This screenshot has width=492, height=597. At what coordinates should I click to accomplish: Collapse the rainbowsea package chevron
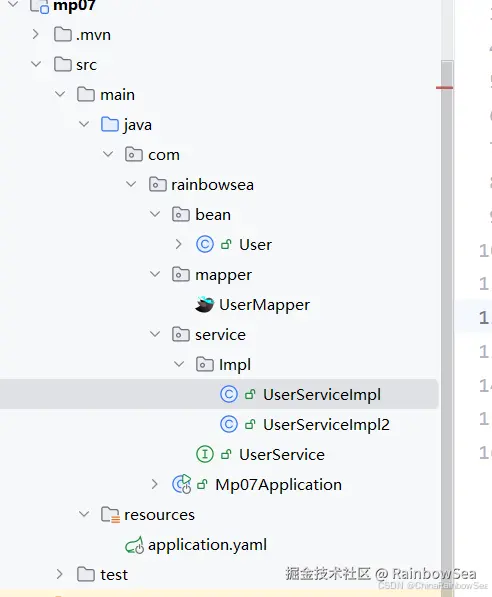pyautogui.click(x=131, y=184)
